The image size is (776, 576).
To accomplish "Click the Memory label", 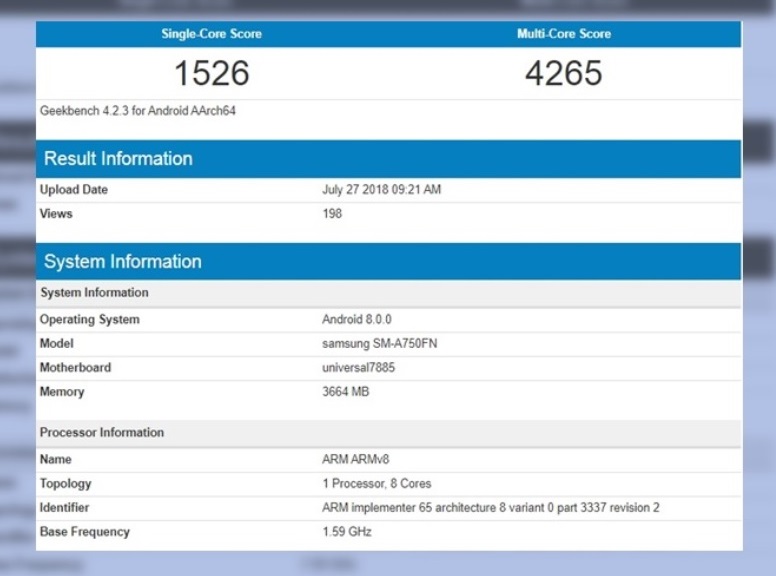I will point(62,392).
